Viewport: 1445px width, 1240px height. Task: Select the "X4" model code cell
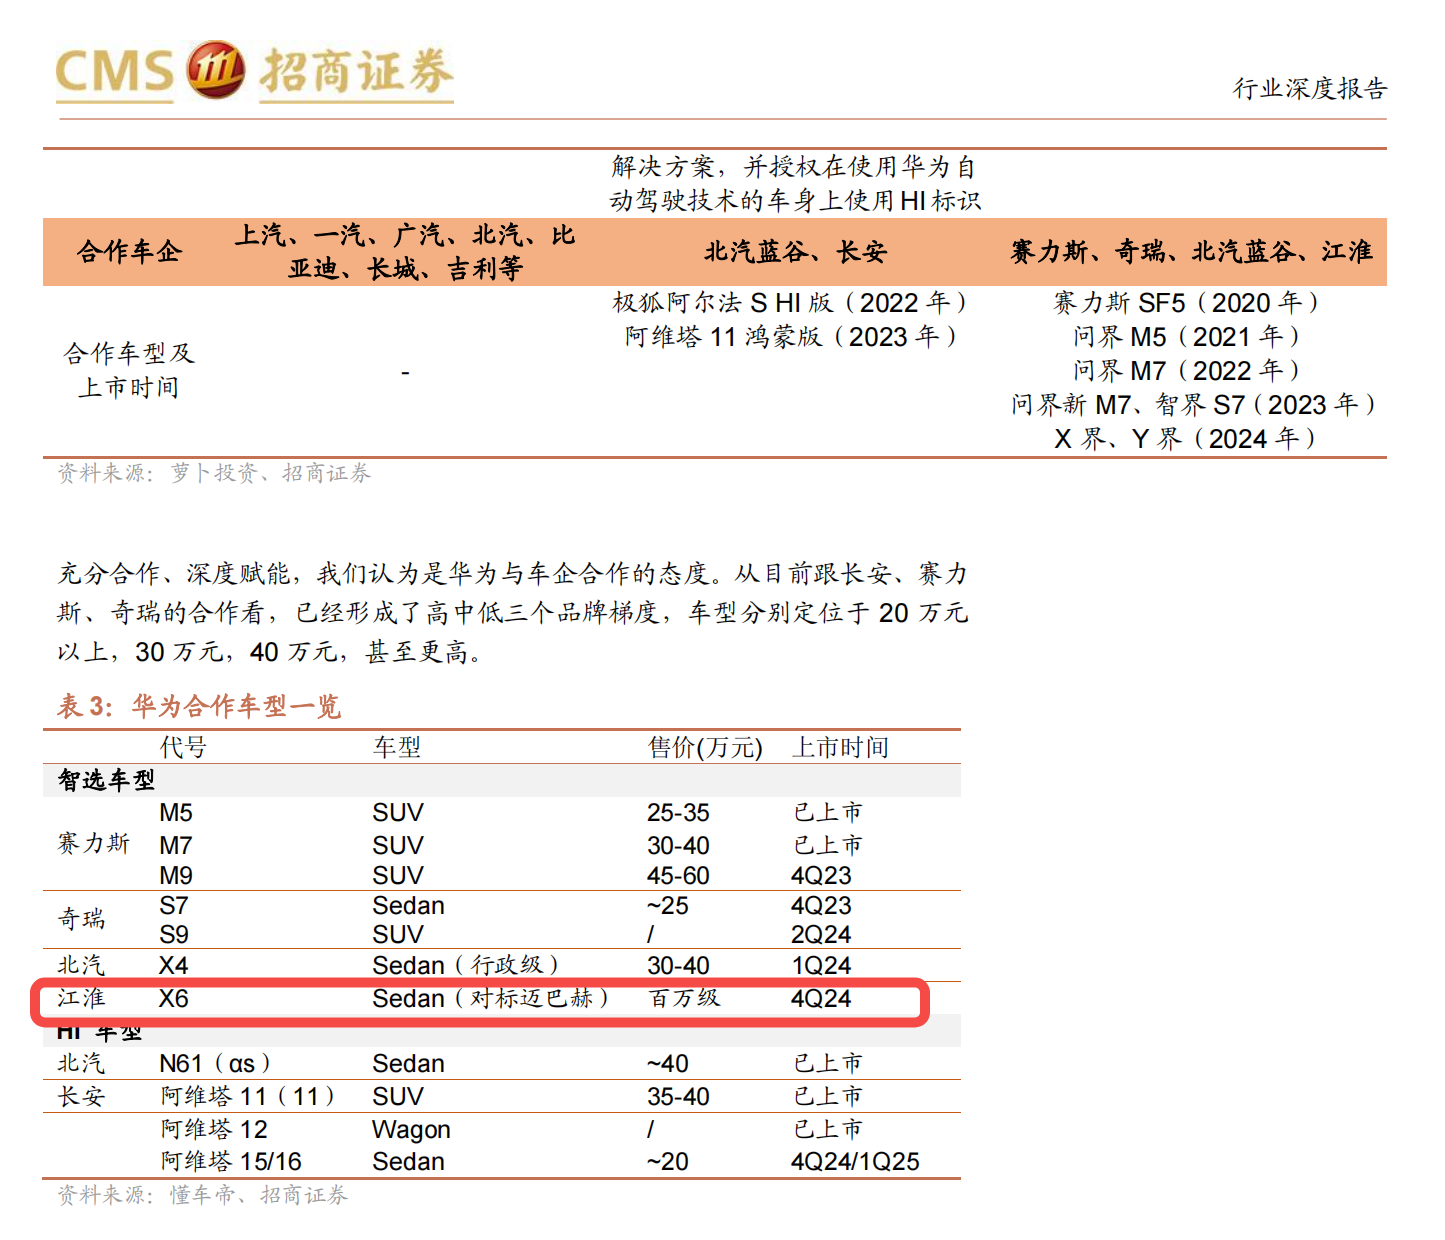[174, 965]
